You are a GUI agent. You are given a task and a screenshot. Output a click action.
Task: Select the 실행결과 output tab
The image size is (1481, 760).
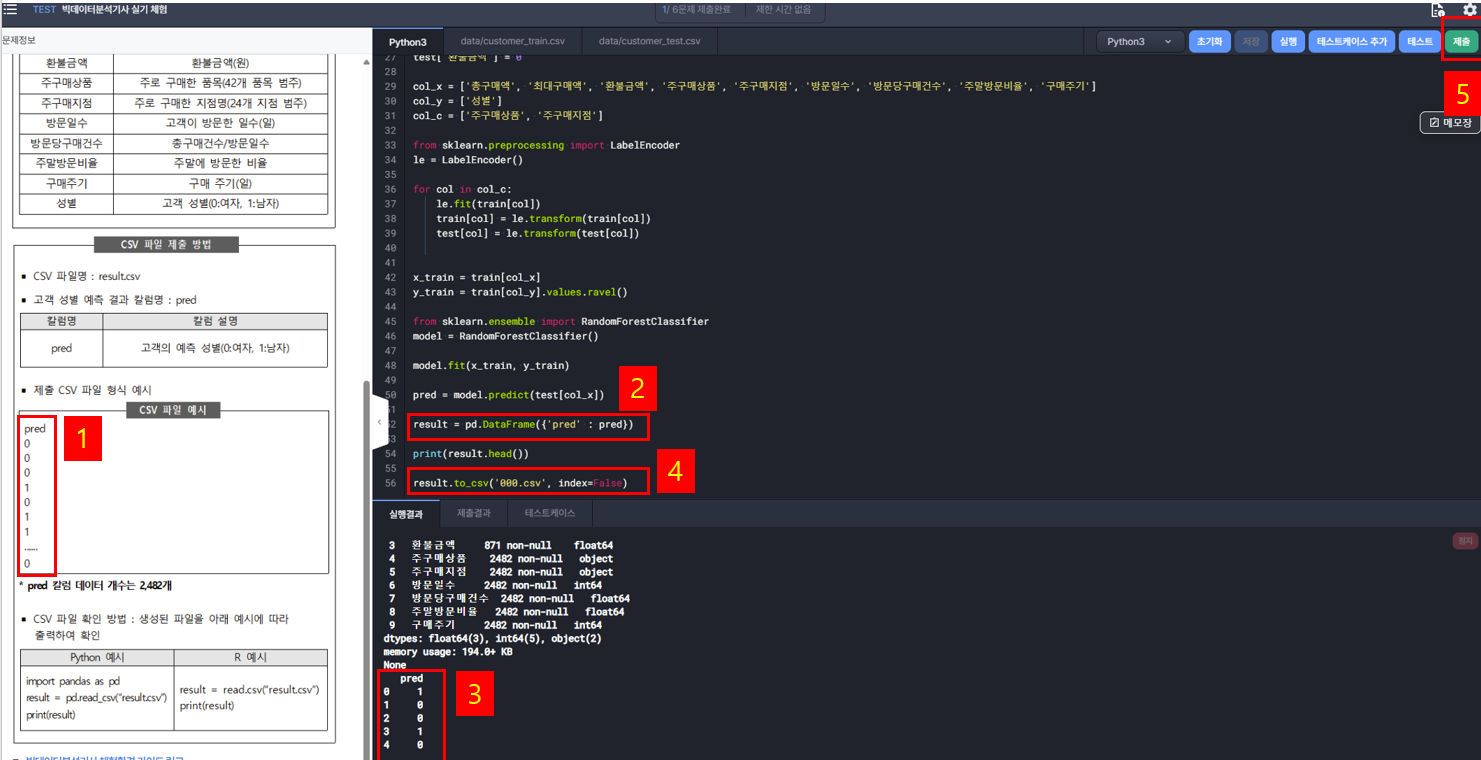pyautogui.click(x=406, y=514)
